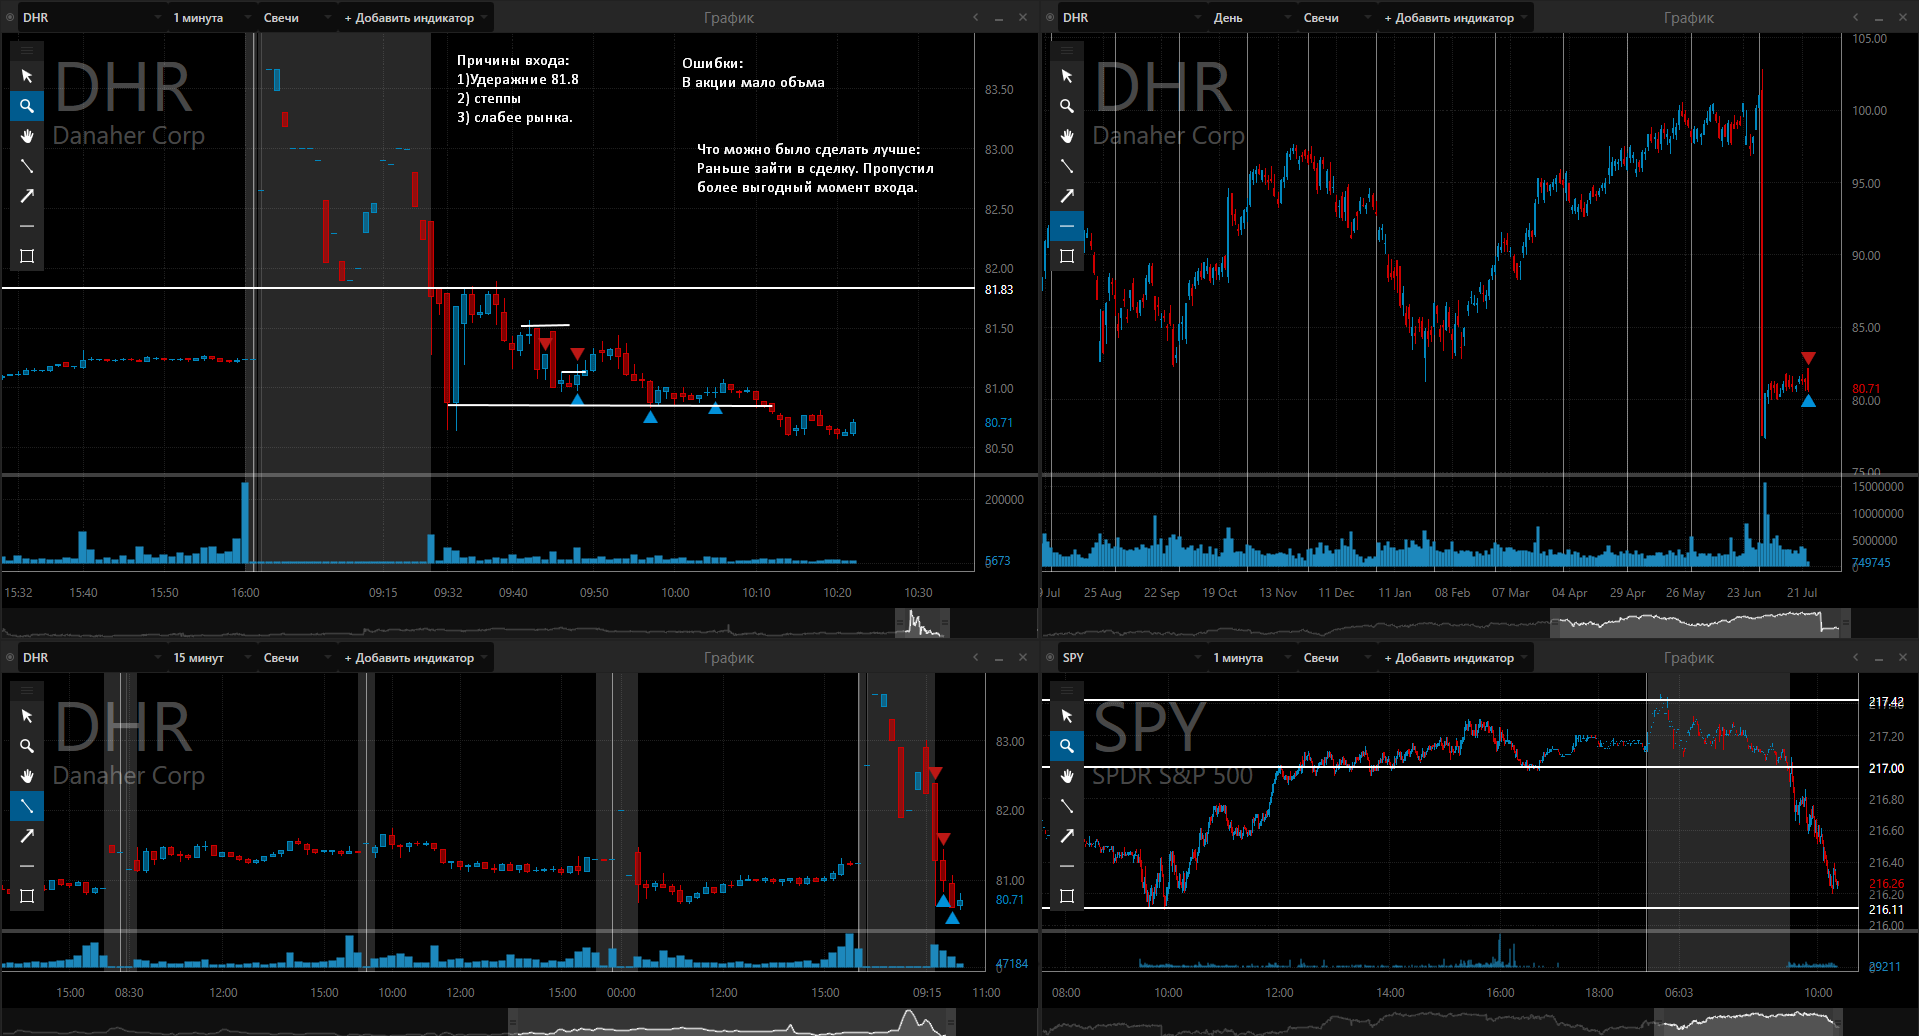Click the collapse arrow in DHR daily chart header

point(1856,17)
